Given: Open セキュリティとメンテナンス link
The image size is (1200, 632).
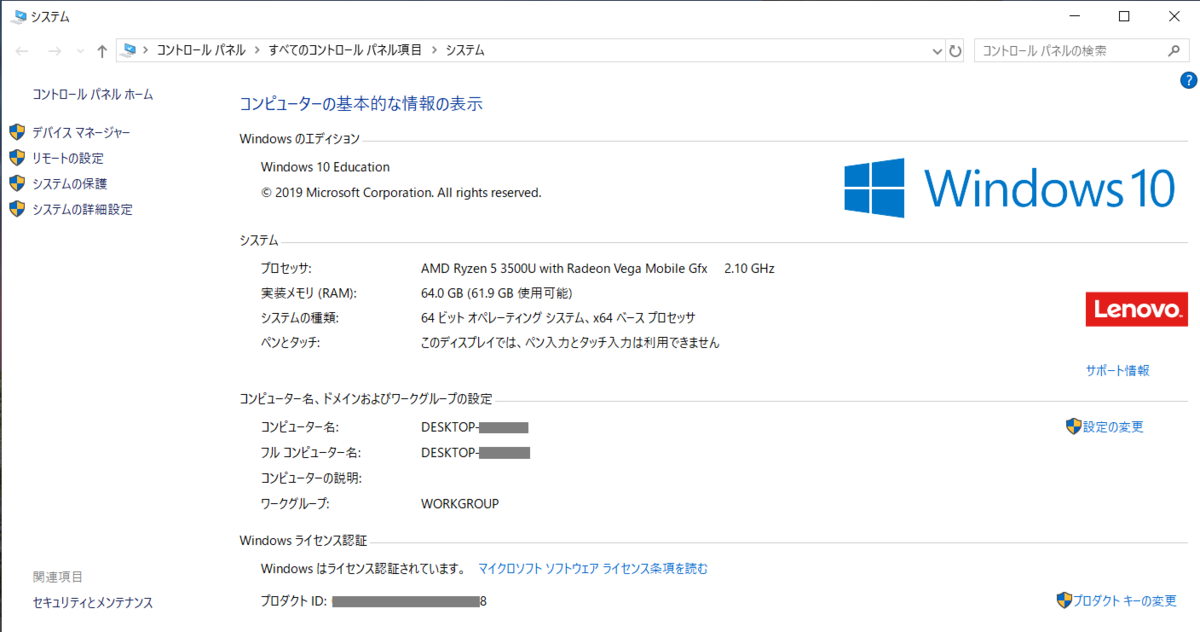Looking at the screenshot, I should click(93, 603).
